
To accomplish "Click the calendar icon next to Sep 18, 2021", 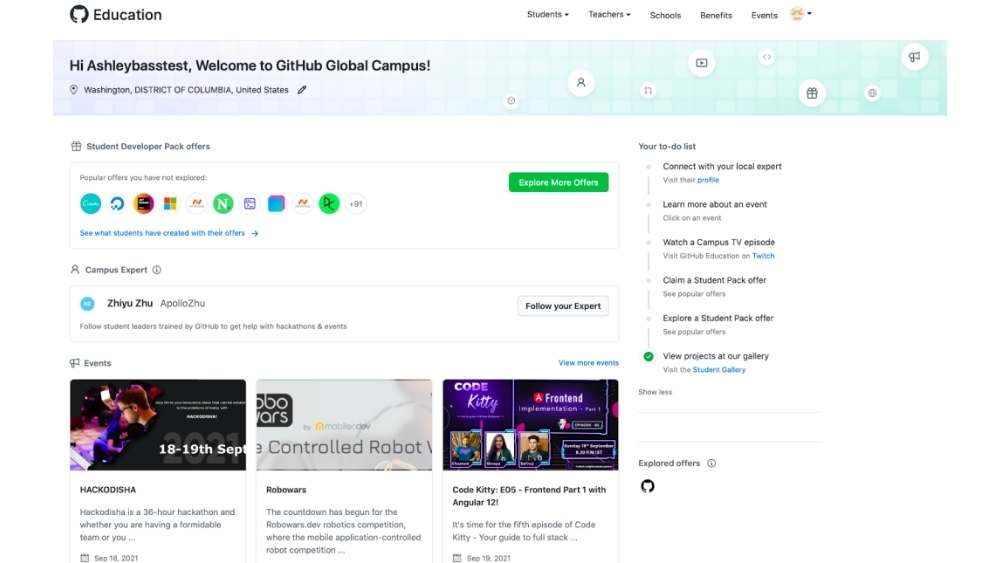I will [85, 558].
